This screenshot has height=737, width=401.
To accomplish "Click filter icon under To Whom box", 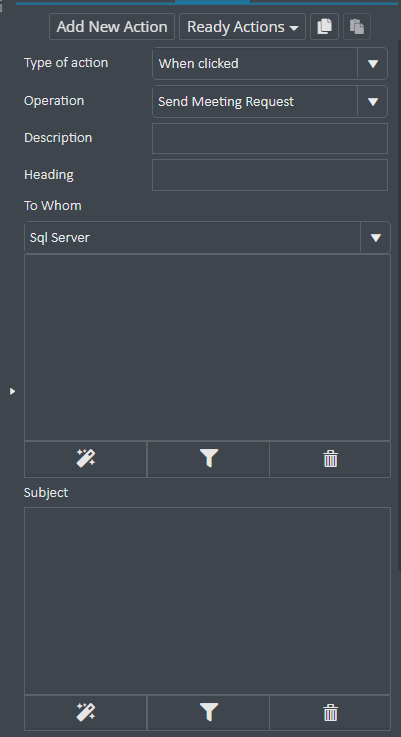I will tap(208, 459).
